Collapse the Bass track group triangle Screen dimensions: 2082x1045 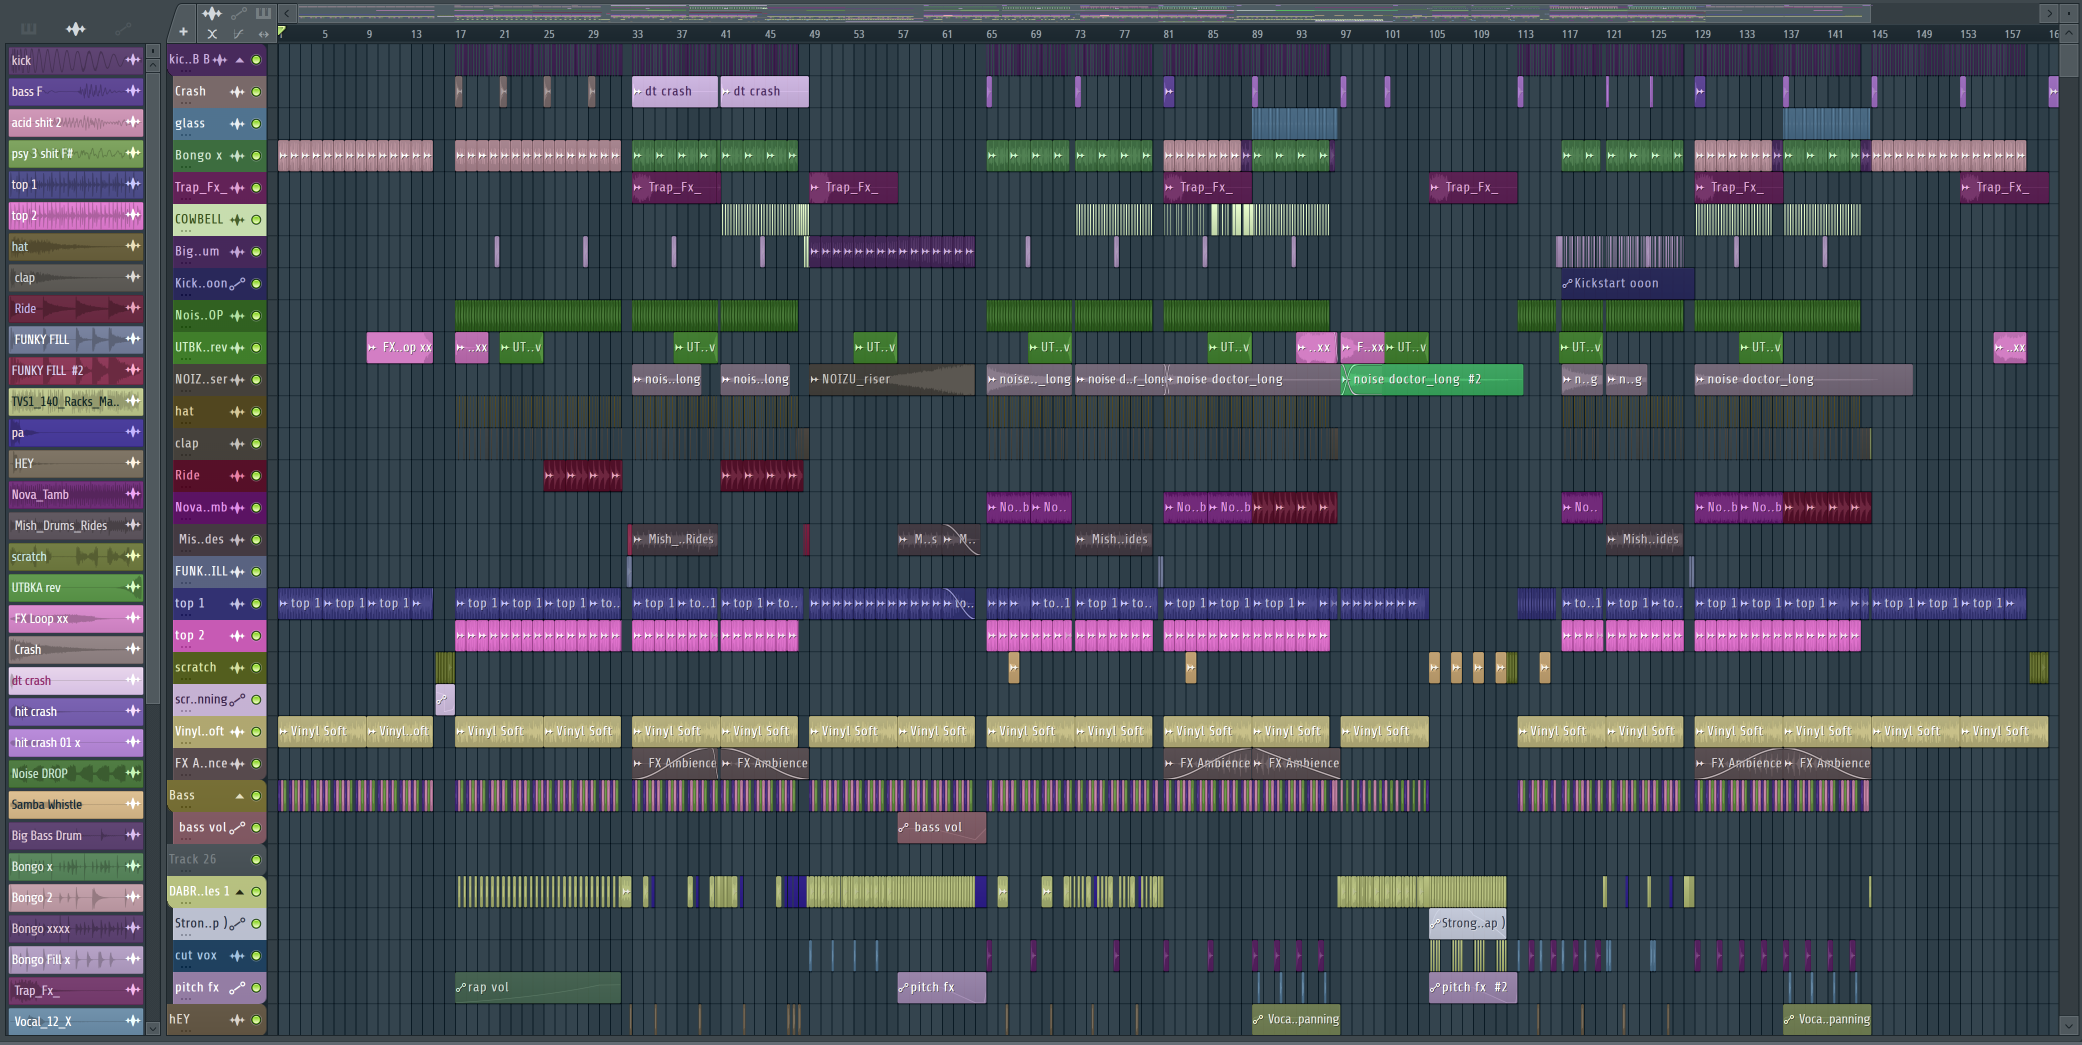pyautogui.click(x=240, y=796)
